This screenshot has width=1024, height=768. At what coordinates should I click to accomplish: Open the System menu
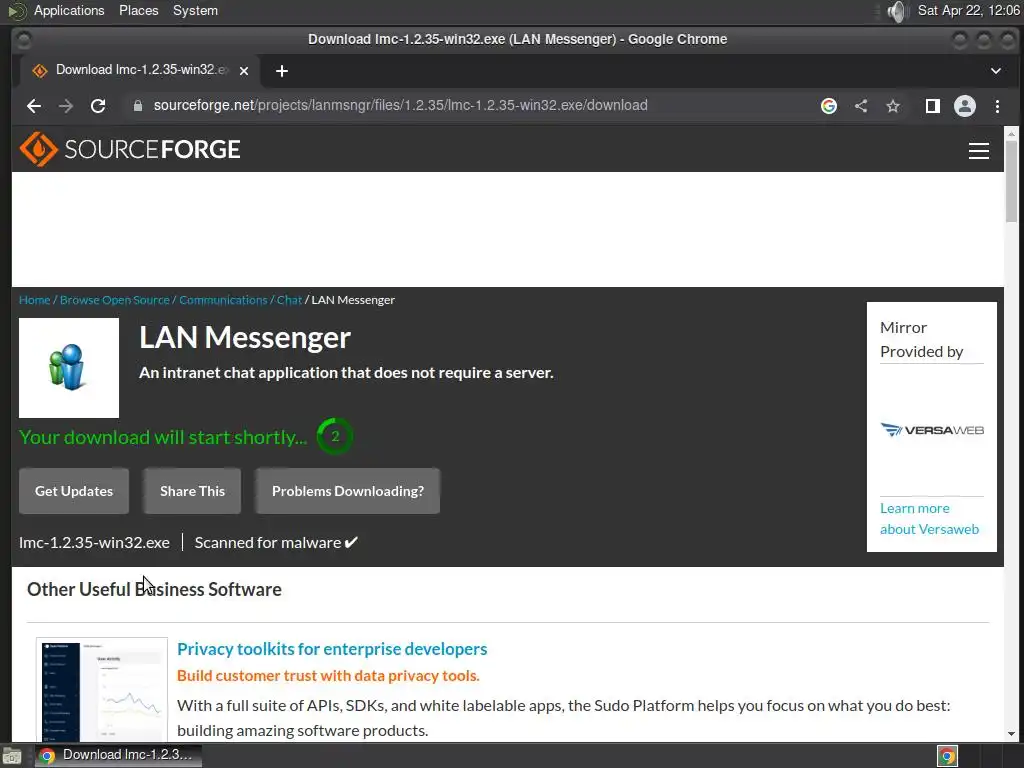point(195,10)
